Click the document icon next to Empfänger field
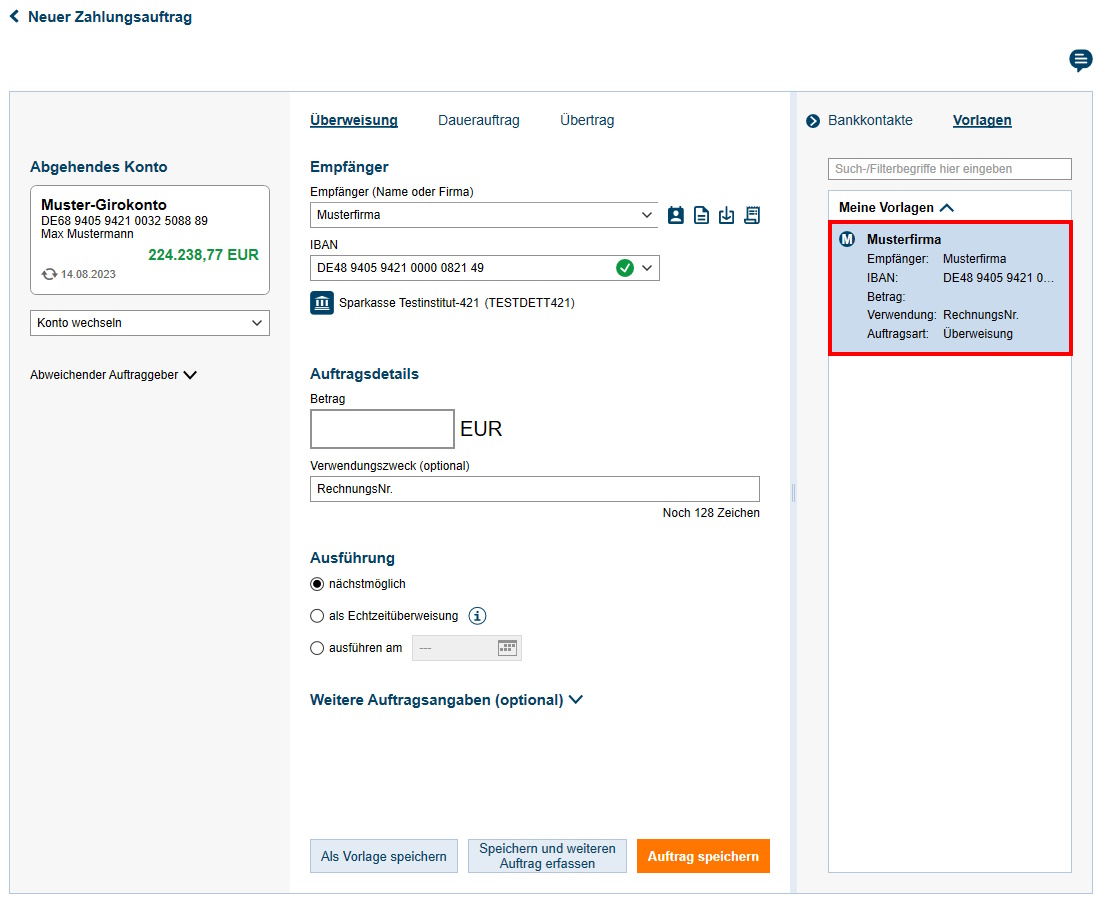1099x899 pixels. 701,215
